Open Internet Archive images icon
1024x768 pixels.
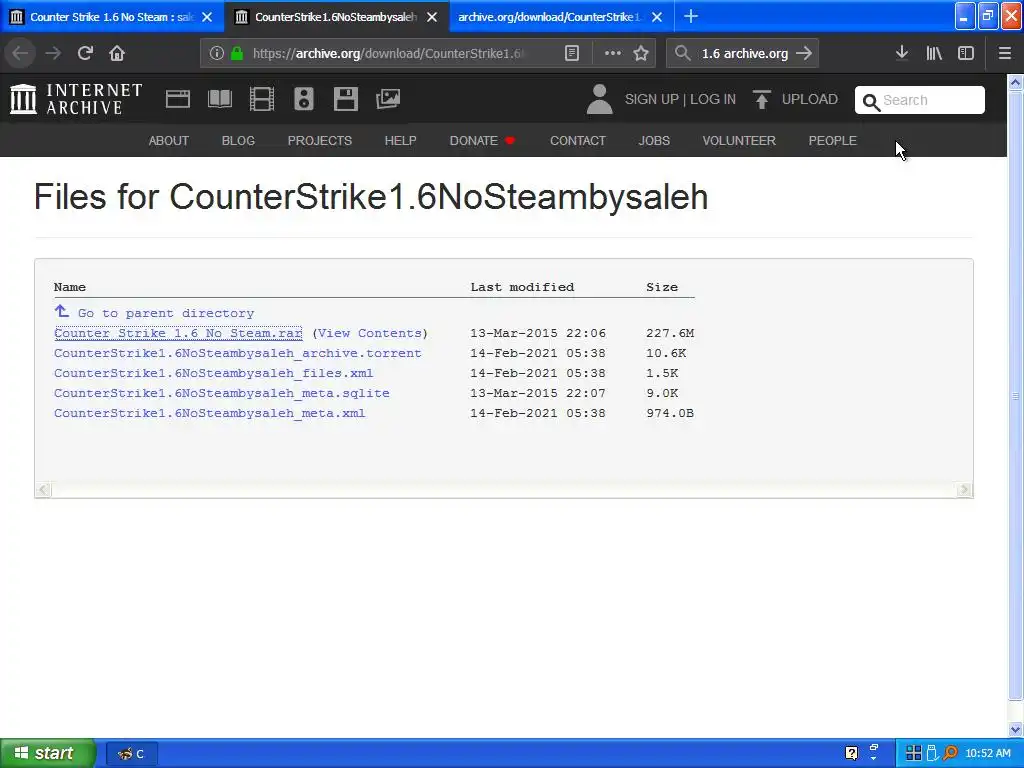pos(388,99)
